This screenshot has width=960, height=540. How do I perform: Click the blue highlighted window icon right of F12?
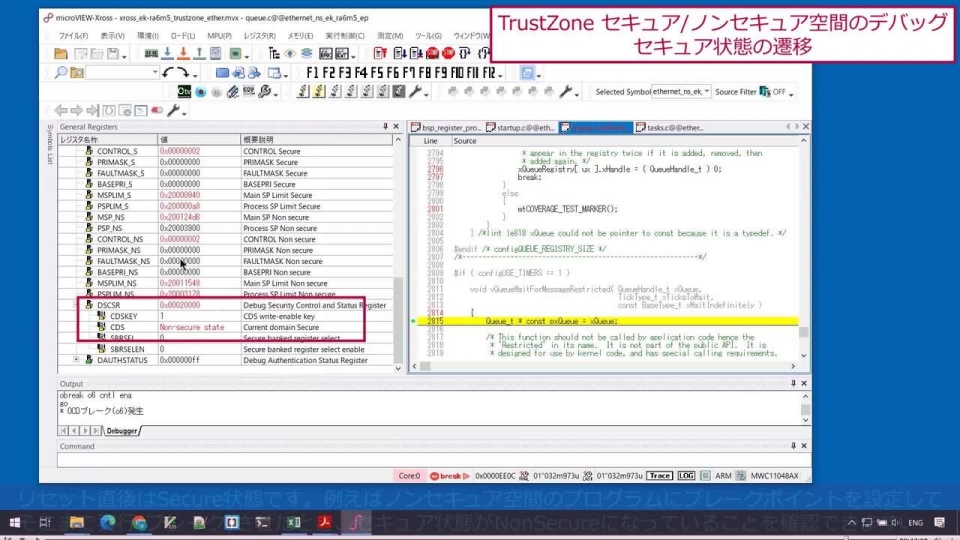527,73
